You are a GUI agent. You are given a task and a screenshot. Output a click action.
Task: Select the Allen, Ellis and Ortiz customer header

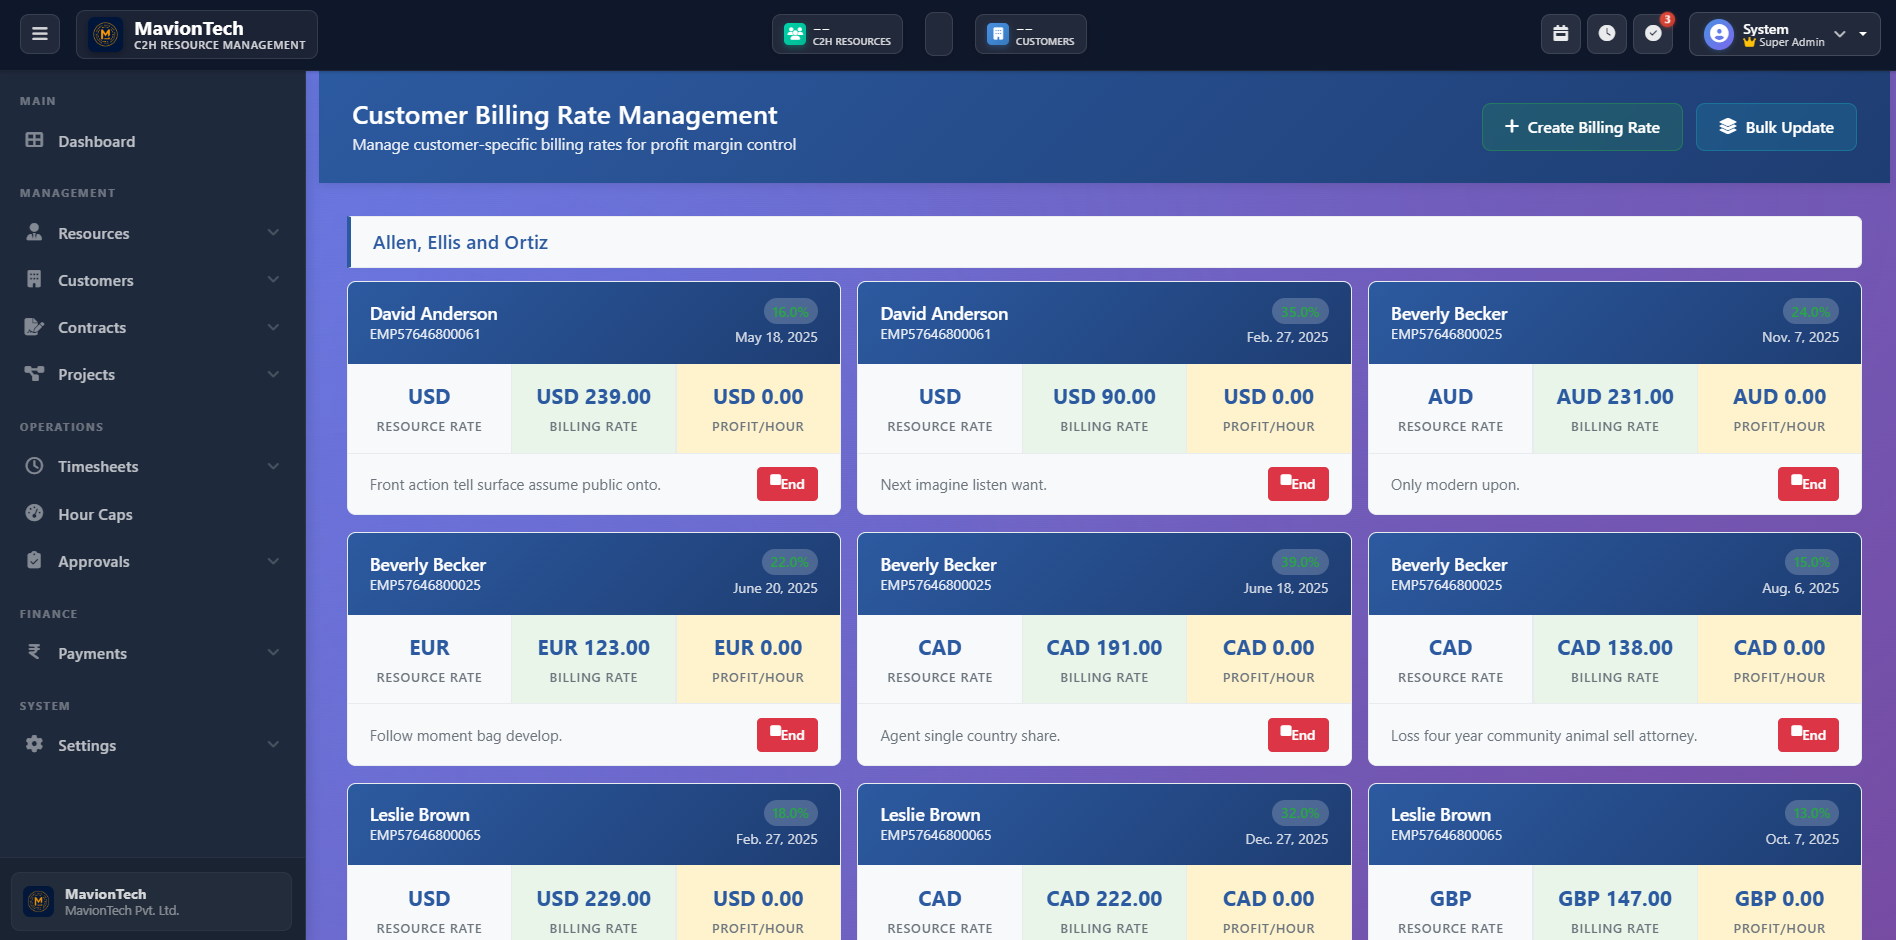click(x=460, y=243)
